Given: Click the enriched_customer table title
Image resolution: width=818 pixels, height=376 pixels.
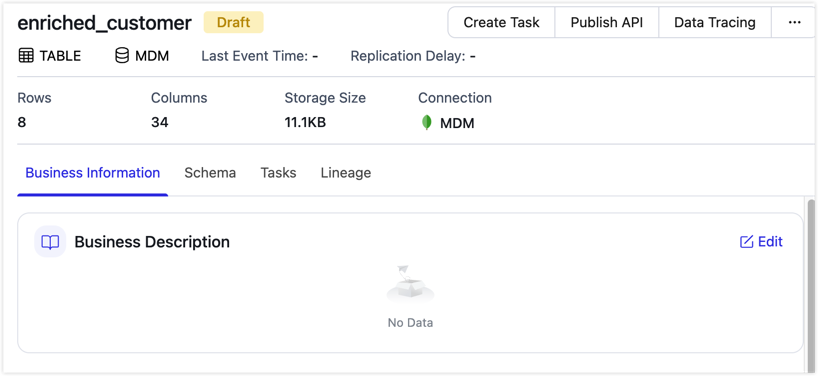Looking at the screenshot, I should click(x=105, y=23).
